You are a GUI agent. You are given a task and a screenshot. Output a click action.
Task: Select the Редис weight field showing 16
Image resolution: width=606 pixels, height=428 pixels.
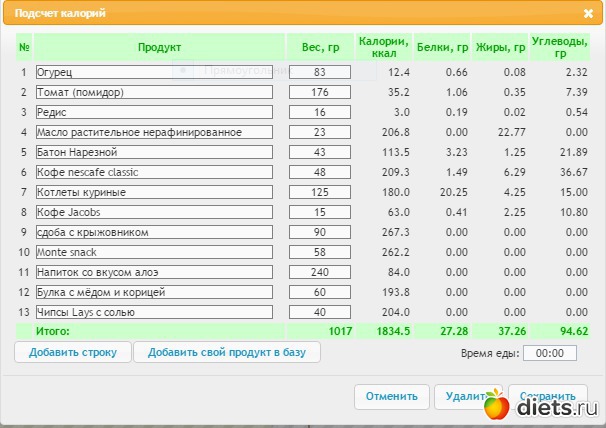point(320,112)
